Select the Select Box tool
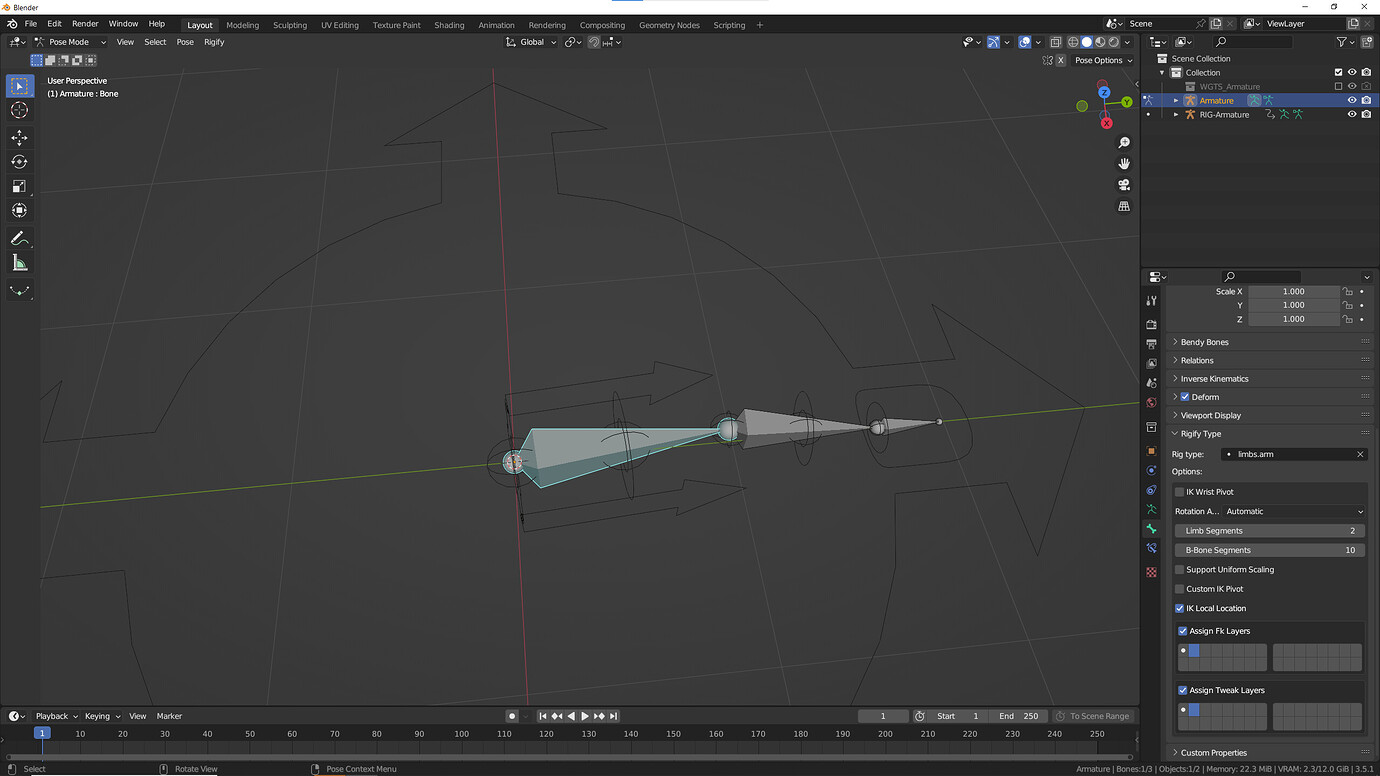The width and height of the screenshot is (1380, 776). tap(19, 87)
